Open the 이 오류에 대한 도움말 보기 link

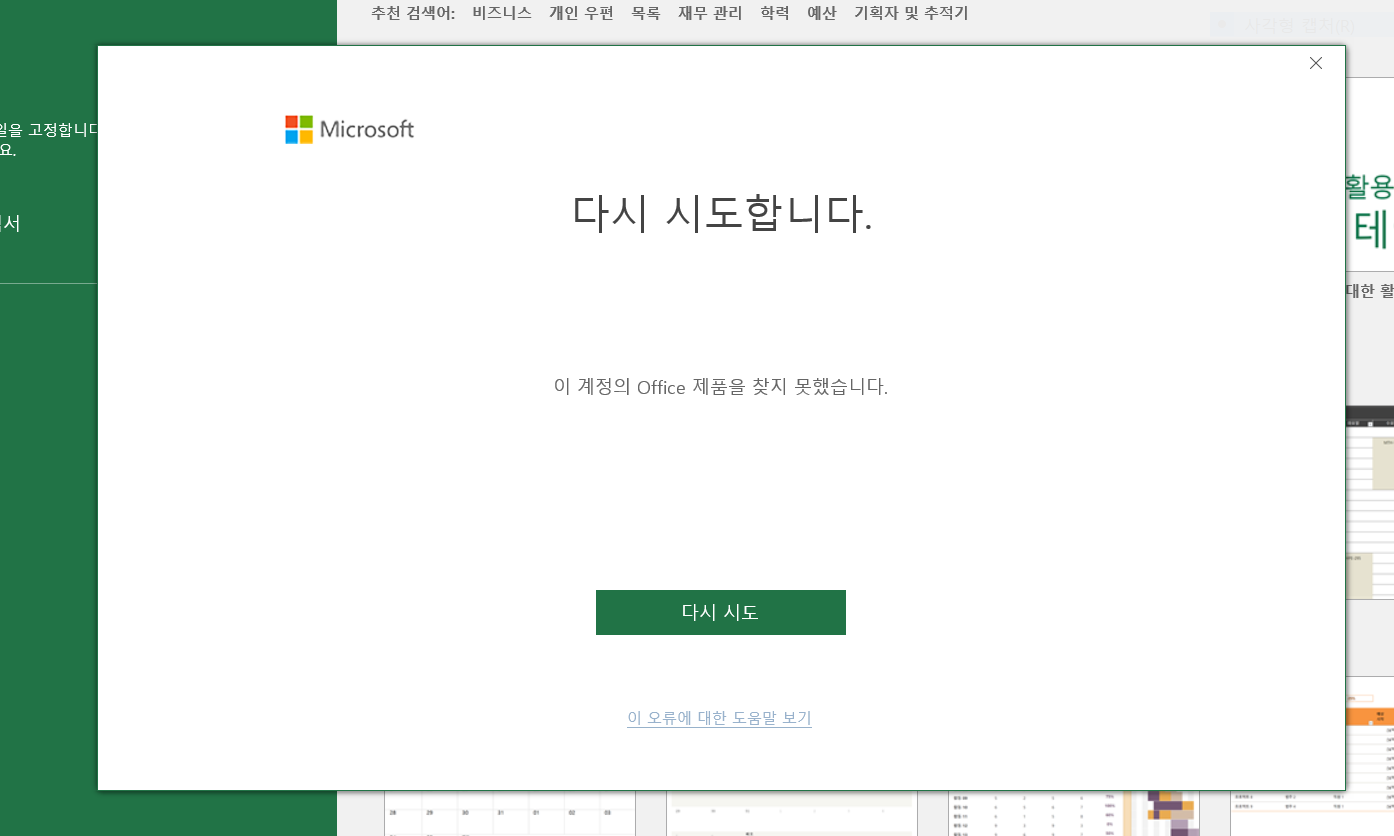pyautogui.click(x=719, y=718)
